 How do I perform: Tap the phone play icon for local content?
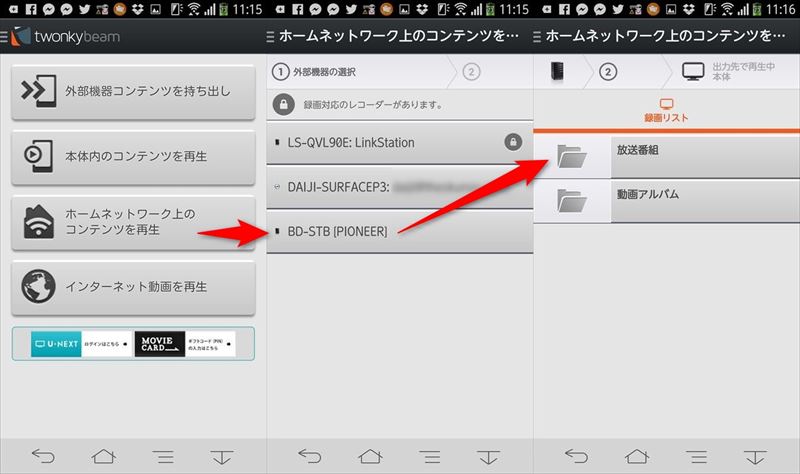coord(38,156)
